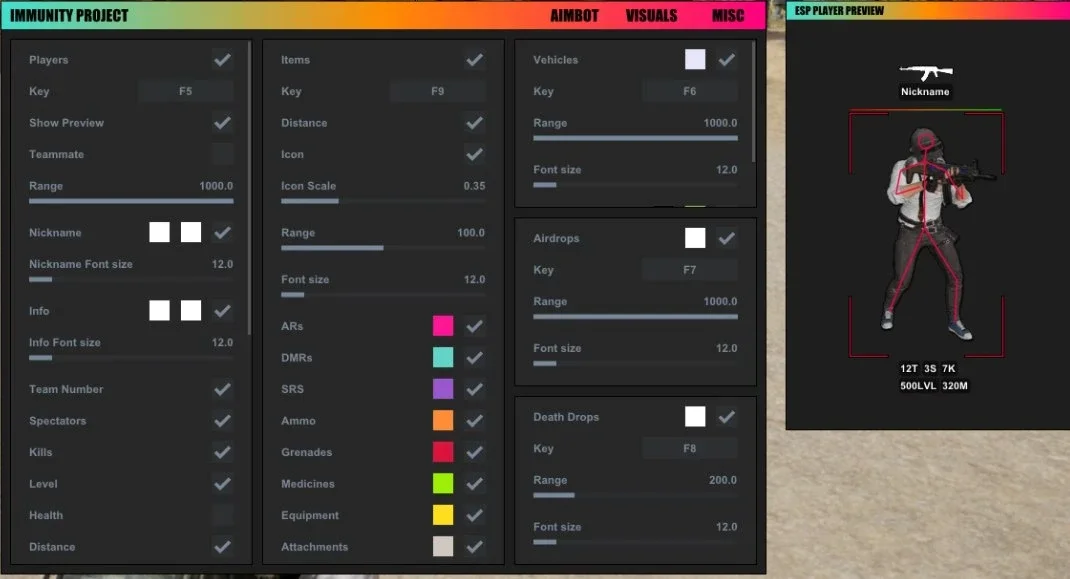
Task: Open the red Grenades color swatch
Action: (443, 452)
